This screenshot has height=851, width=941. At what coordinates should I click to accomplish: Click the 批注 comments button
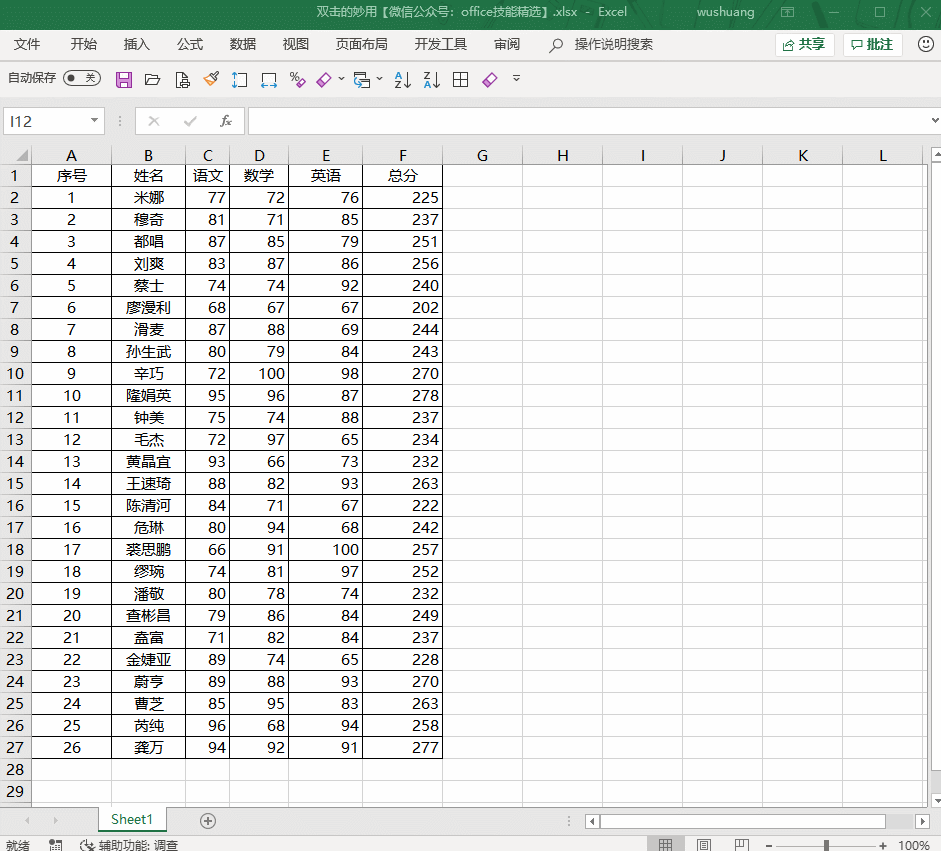click(872, 45)
